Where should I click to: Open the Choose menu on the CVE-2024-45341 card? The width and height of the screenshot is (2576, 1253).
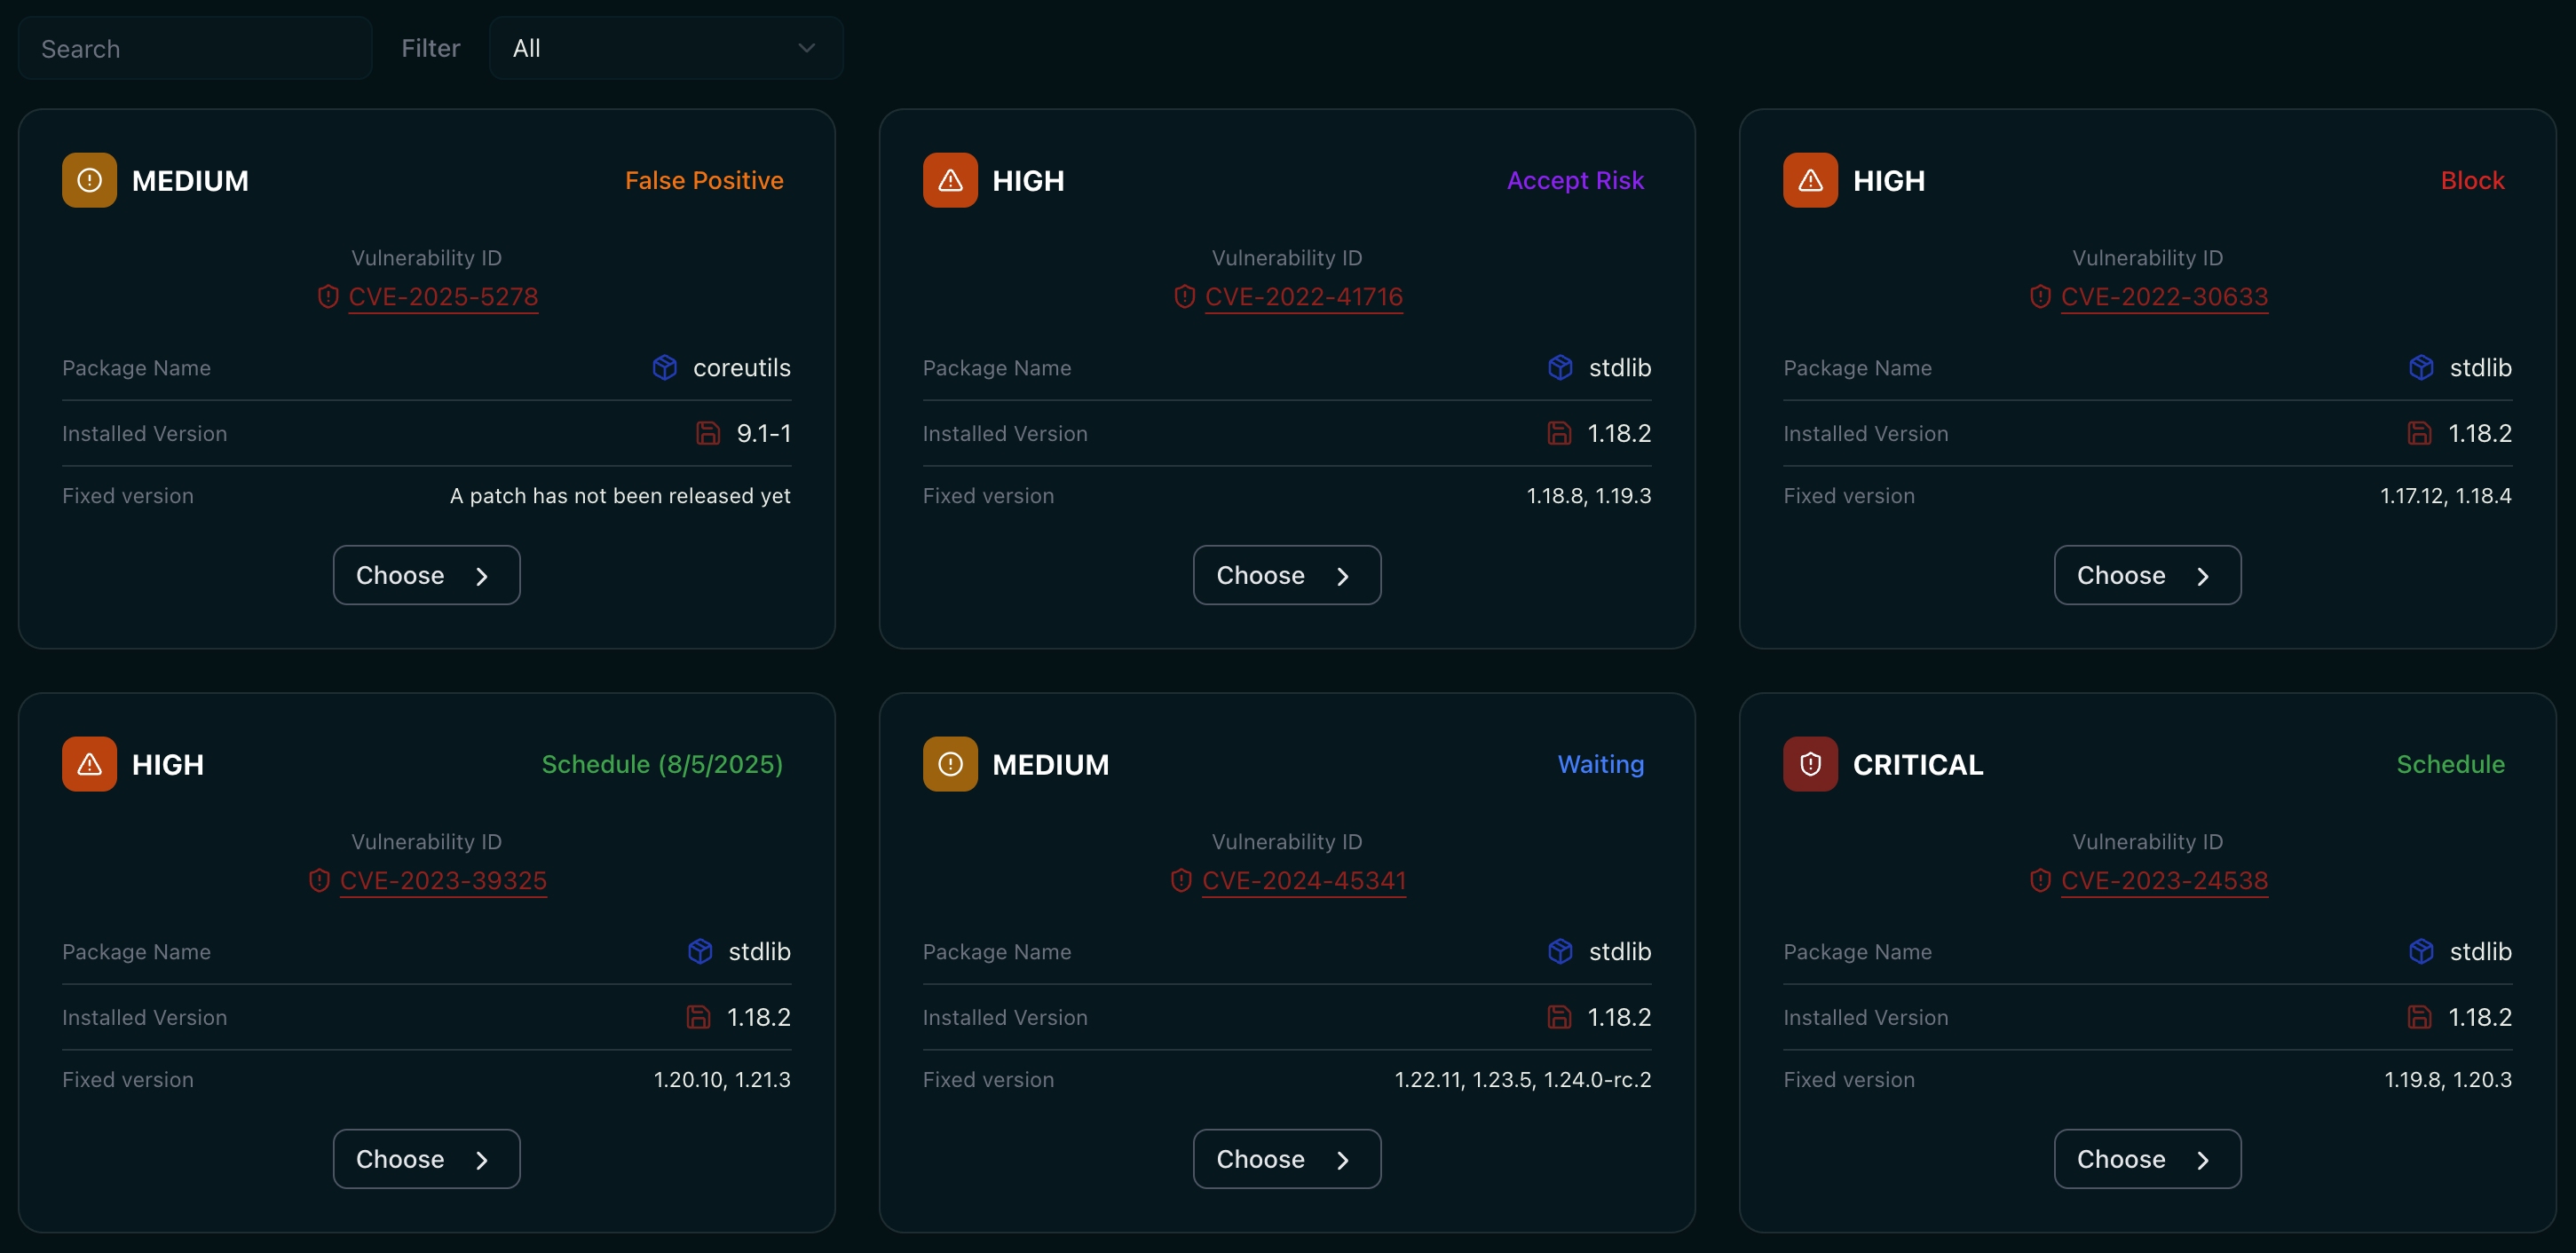point(1286,1159)
